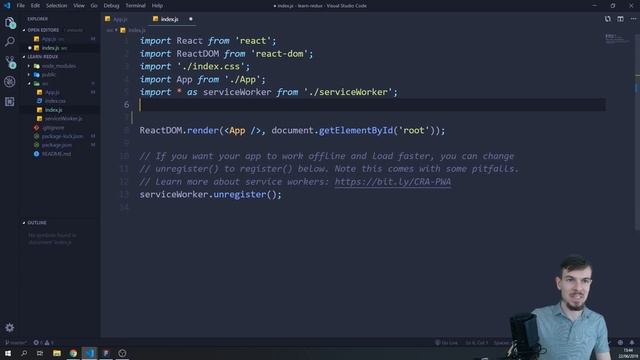Open .gitignore in the file tree
This screenshot has height=360, width=640.
click(x=53, y=128)
